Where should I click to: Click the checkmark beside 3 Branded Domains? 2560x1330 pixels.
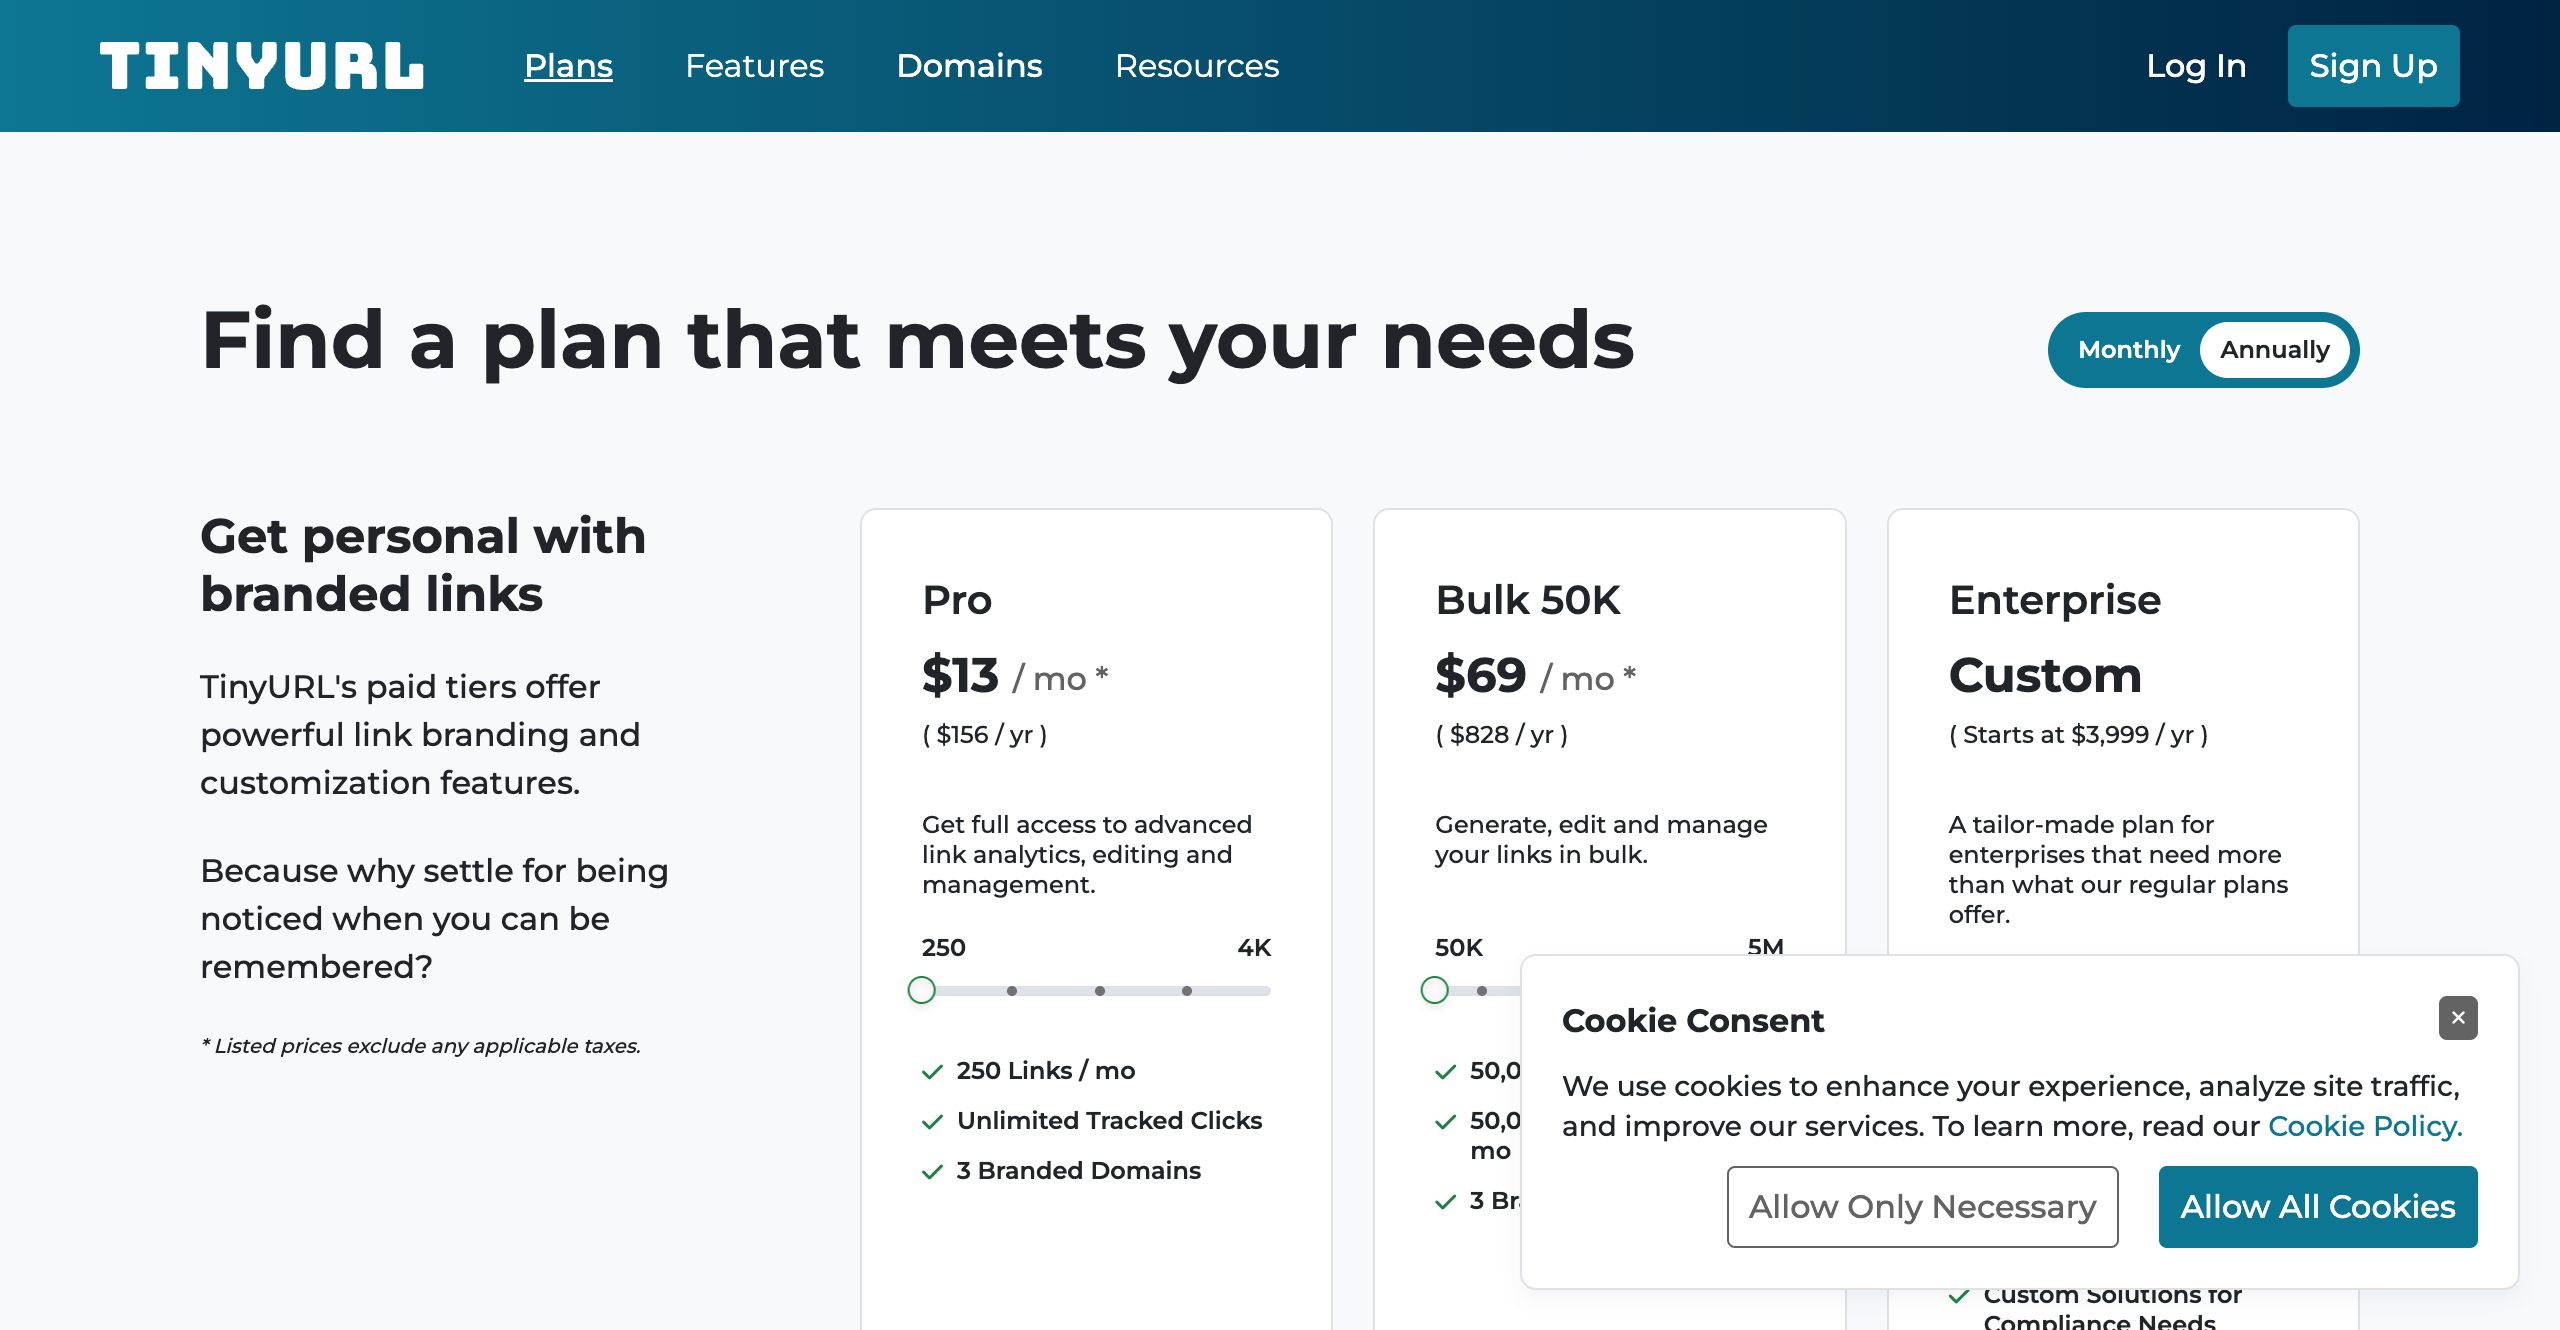[933, 1170]
